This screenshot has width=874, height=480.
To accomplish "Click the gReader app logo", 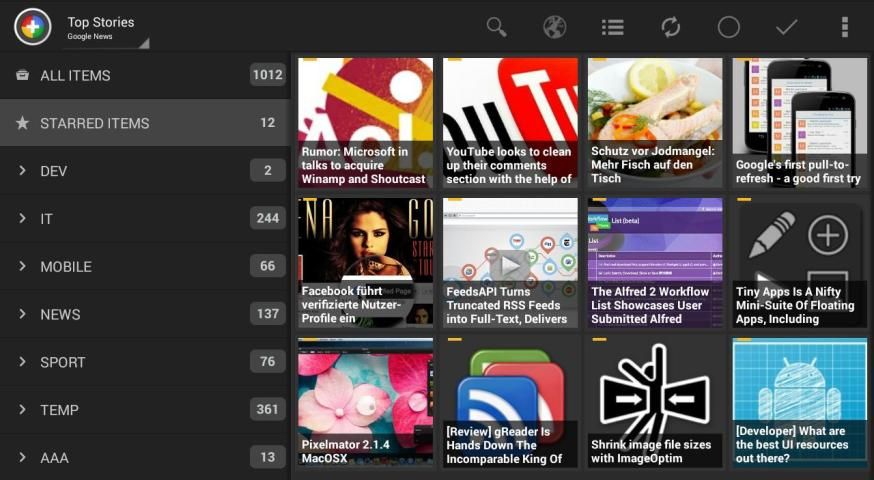I will pyautogui.click(x=33, y=27).
